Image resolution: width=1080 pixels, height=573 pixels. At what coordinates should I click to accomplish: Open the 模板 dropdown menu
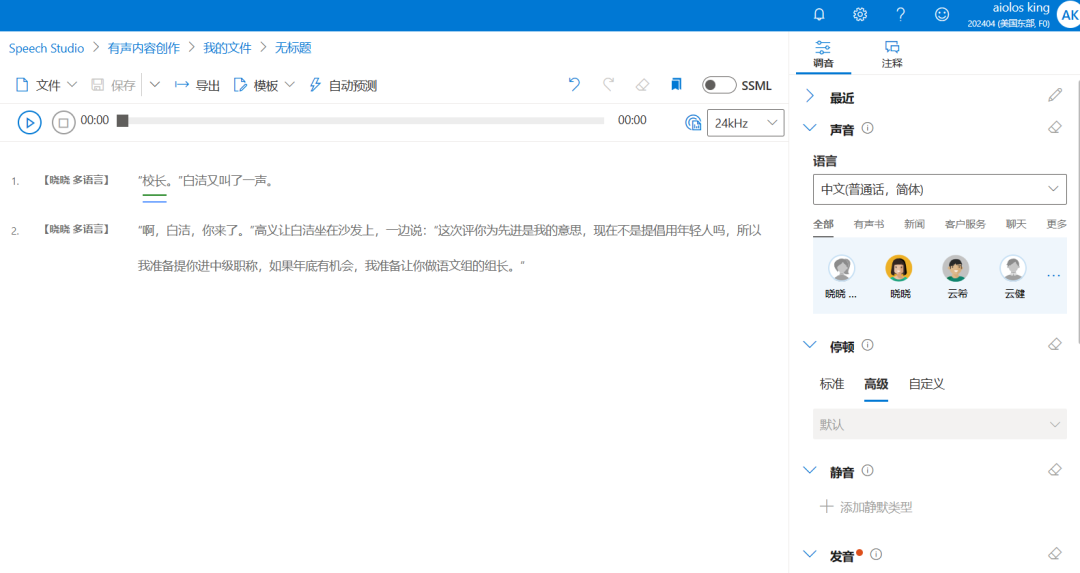(264, 85)
